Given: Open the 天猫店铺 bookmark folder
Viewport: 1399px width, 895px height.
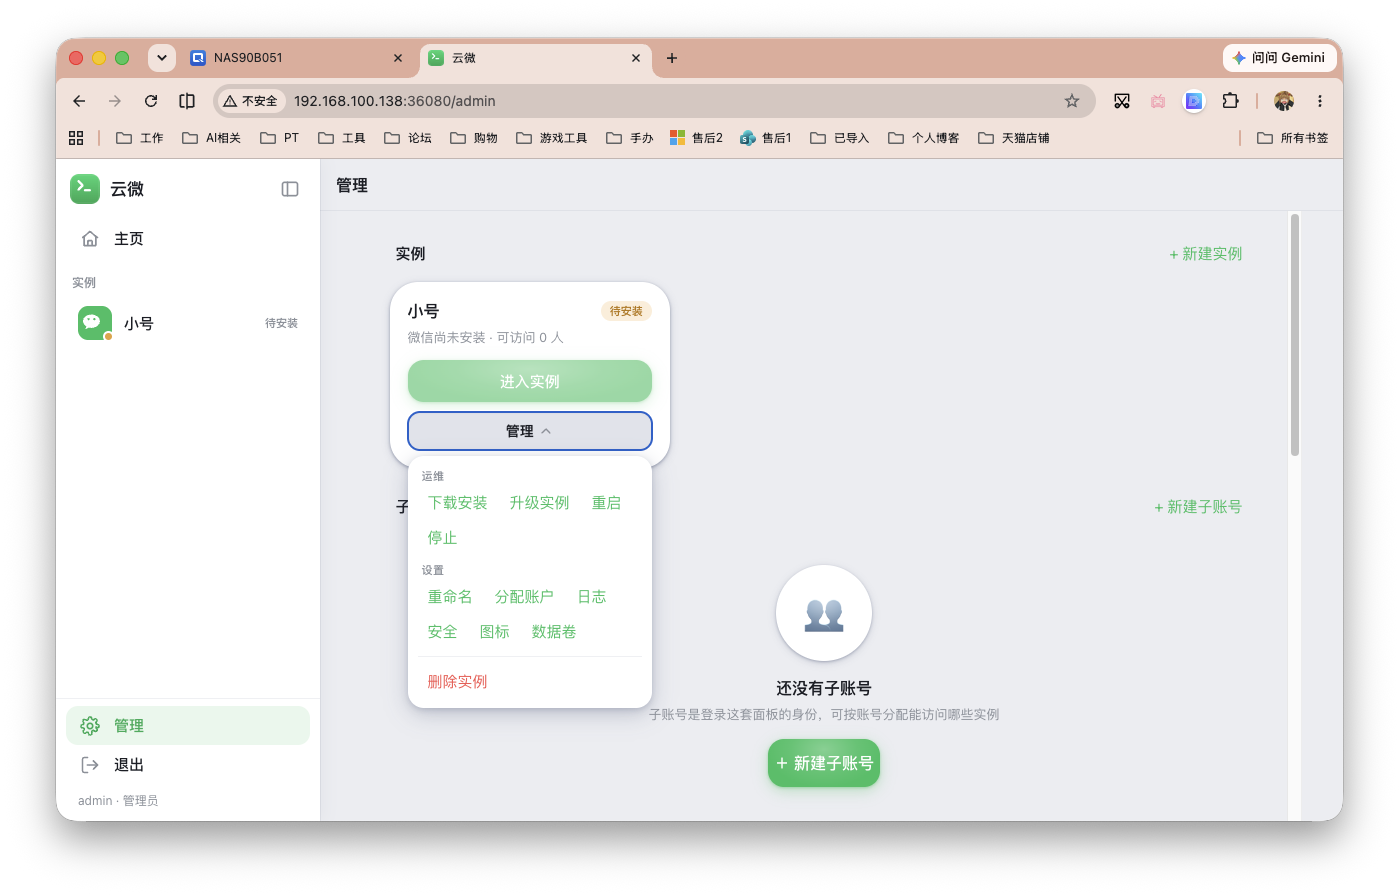Looking at the screenshot, I should coord(1014,138).
